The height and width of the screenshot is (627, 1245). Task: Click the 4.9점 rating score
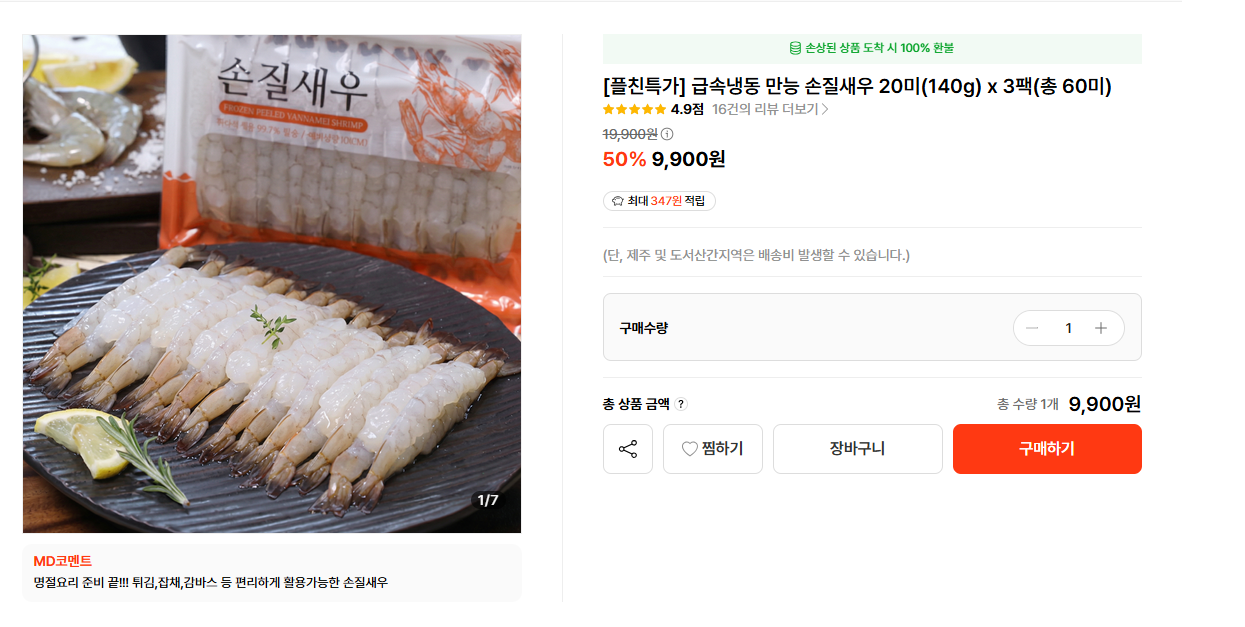pos(687,109)
